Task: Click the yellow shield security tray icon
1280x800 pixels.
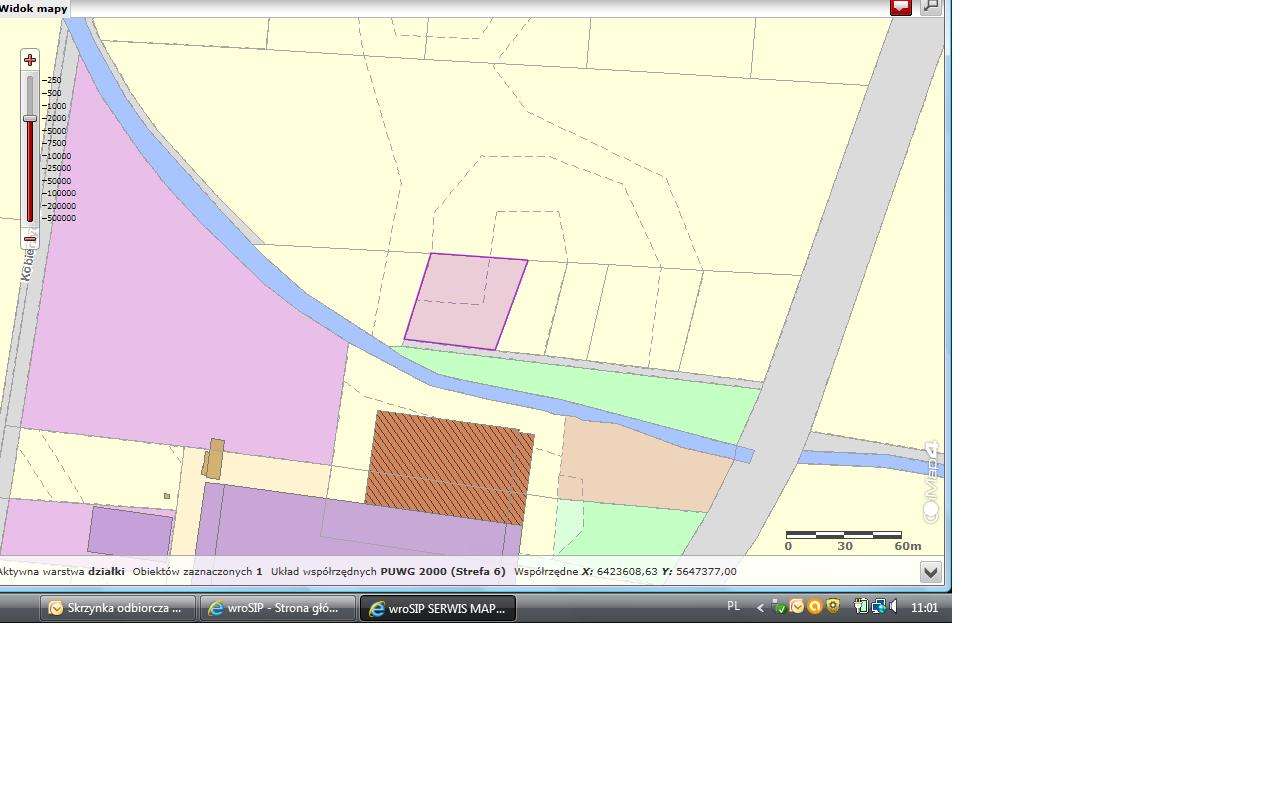Action: (x=833, y=607)
